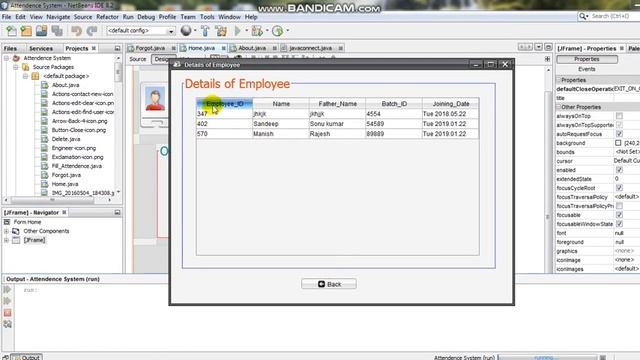The image size is (640, 360).
Task: Toggle the focusableWindowState checkbox
Action: (619, 224)
